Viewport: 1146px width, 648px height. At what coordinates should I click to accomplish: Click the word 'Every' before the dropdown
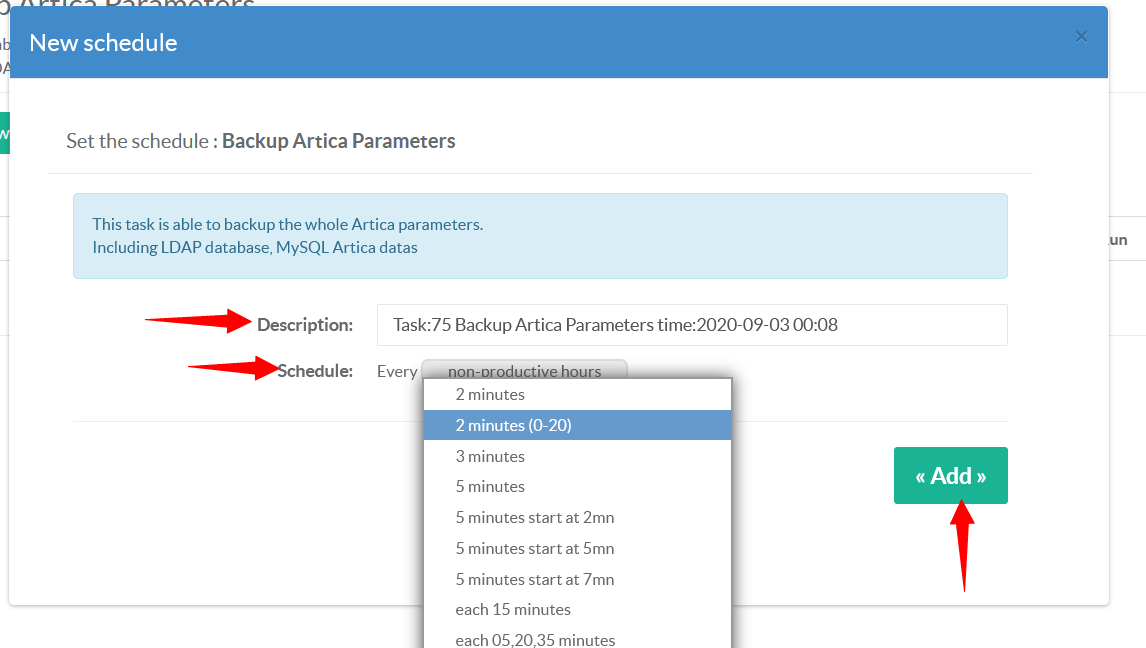(x=396, y=371)
